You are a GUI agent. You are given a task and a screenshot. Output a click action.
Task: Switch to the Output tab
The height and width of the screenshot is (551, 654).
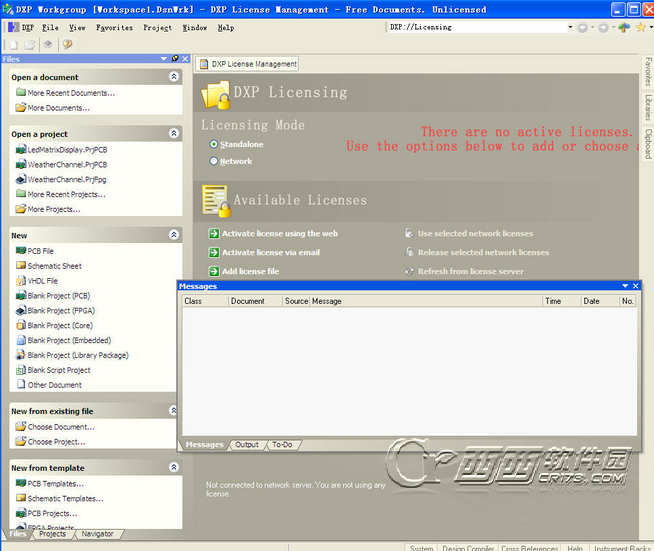(x=247, y=445)
